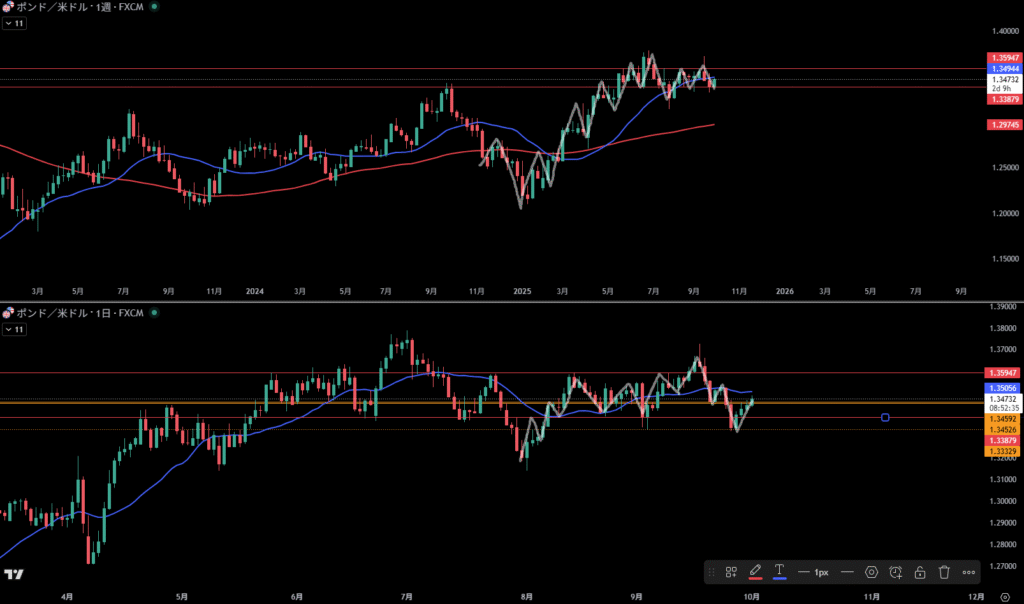Delete the drawing with trash icon
Screen dimensions: 1024x604
click(944, 572)
